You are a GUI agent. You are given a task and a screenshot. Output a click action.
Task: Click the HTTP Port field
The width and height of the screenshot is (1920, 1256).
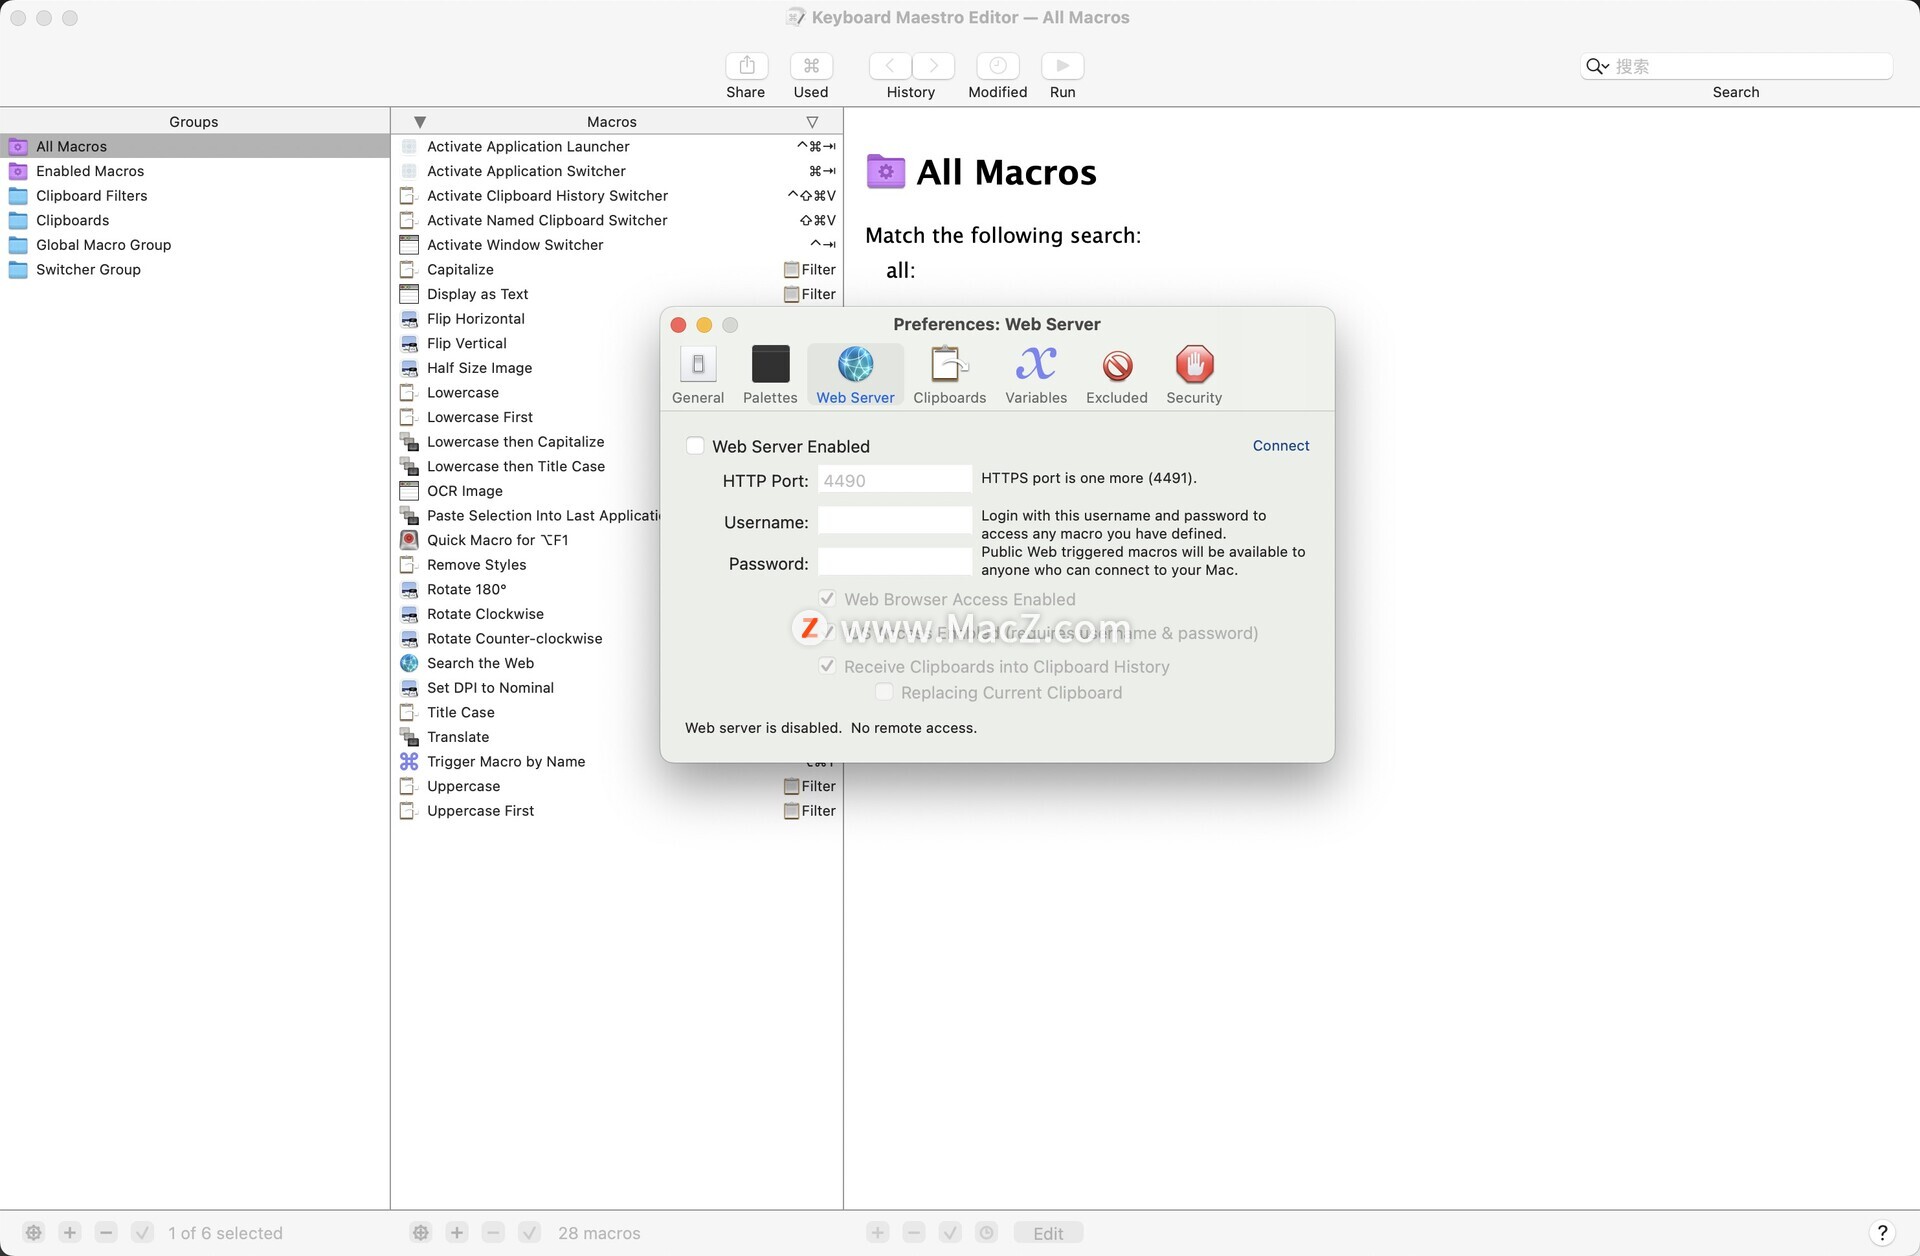pyautogui.click(x=895, y=480)
